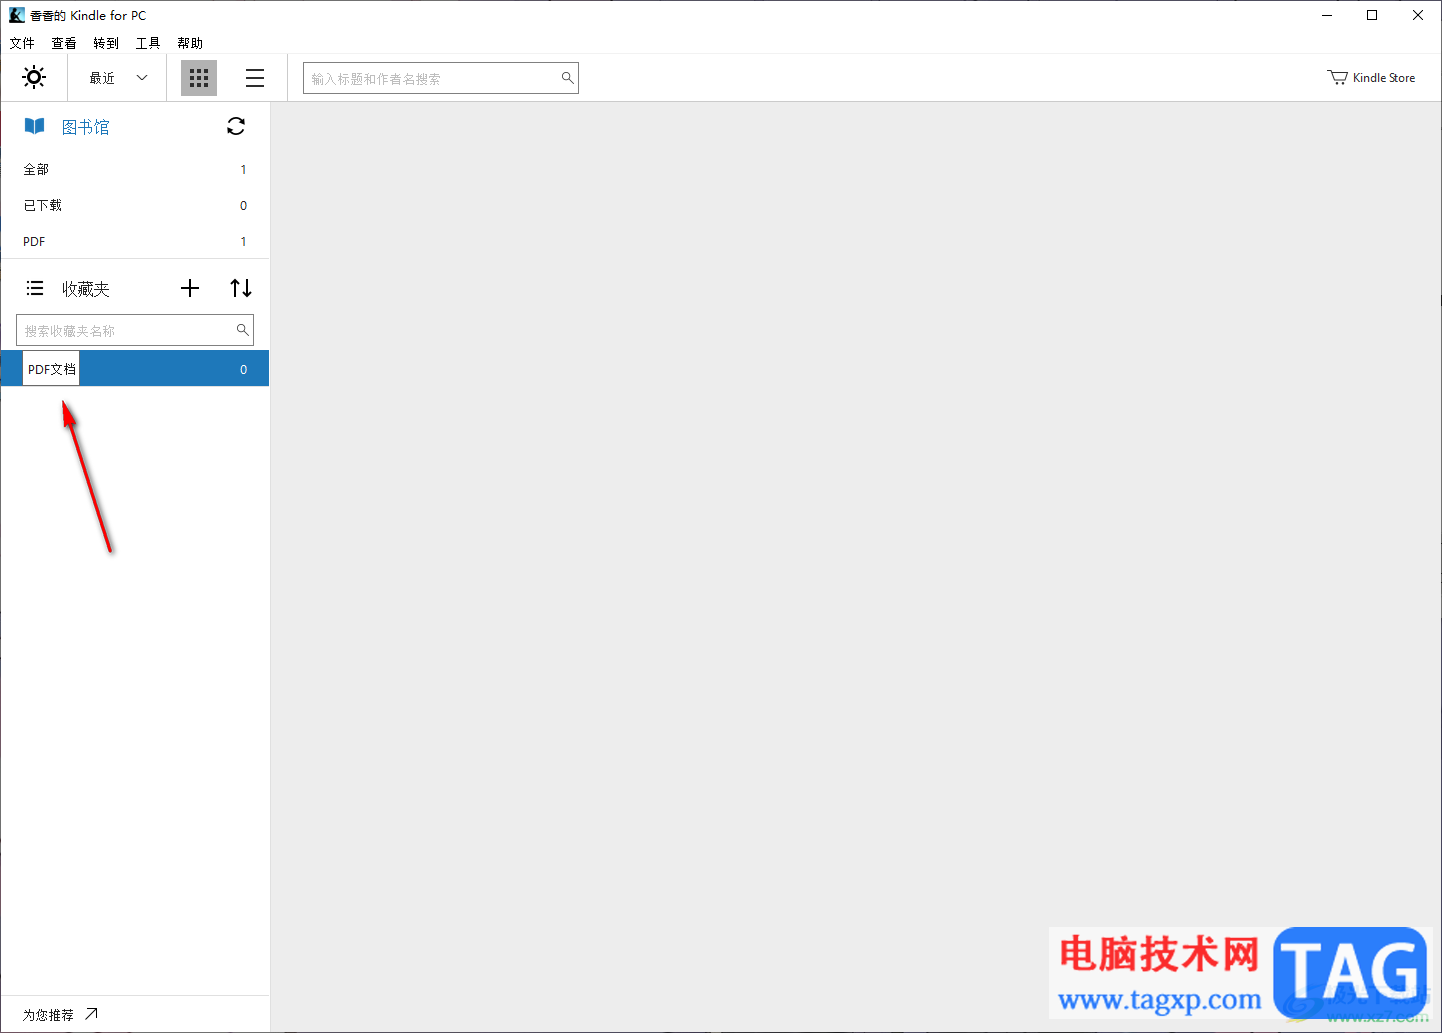This screenshot has height=1033, width=1442.
Task: Click the 全部 count number 1
Action: click(x=243, y=169)
